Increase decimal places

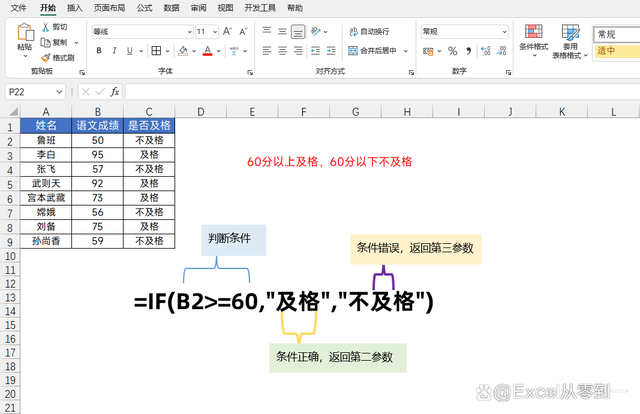[x=485, y=51]
